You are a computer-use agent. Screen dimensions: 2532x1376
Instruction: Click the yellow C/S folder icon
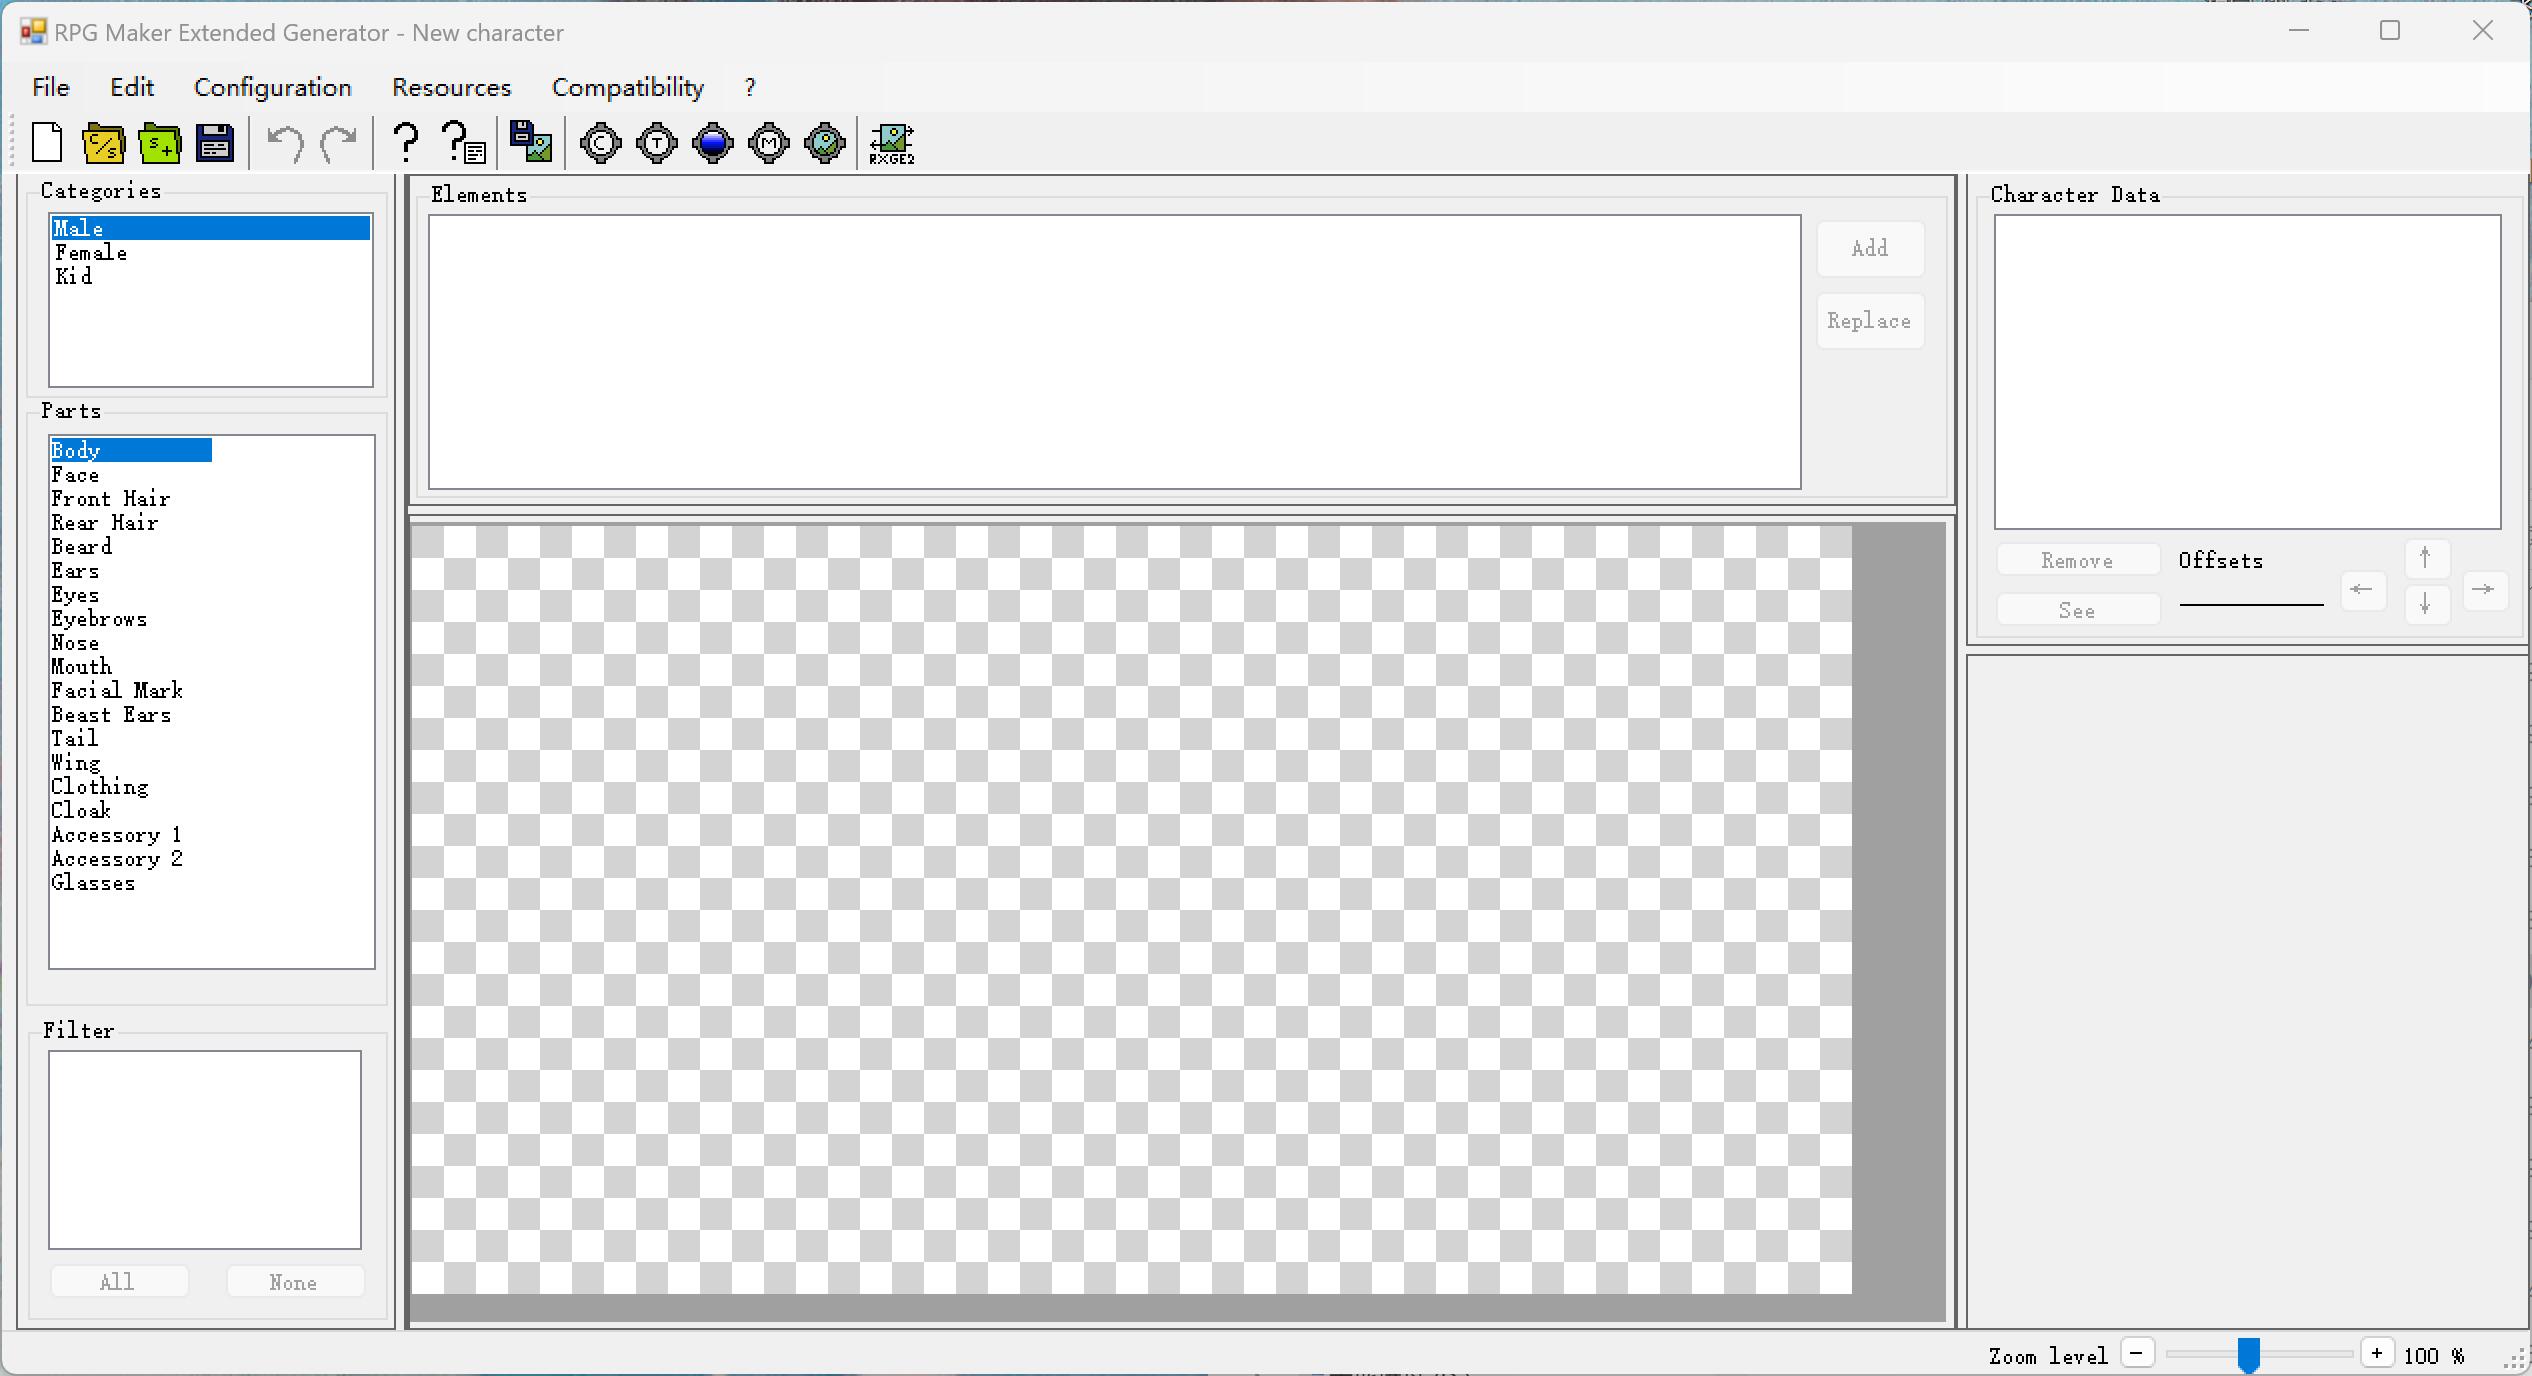point(103,143)
